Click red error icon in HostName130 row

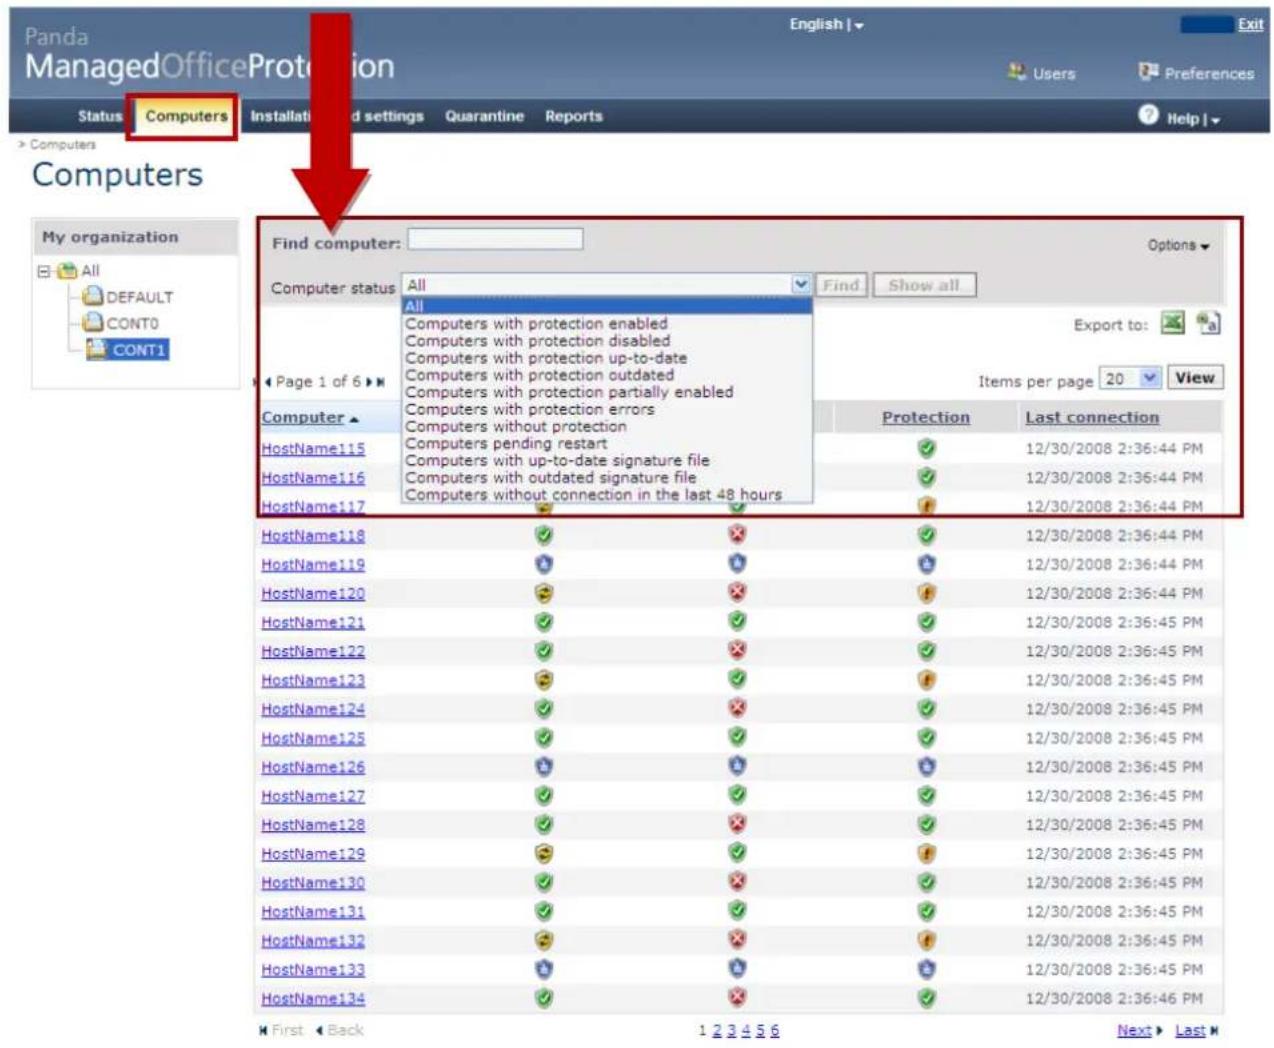(737, 883)
